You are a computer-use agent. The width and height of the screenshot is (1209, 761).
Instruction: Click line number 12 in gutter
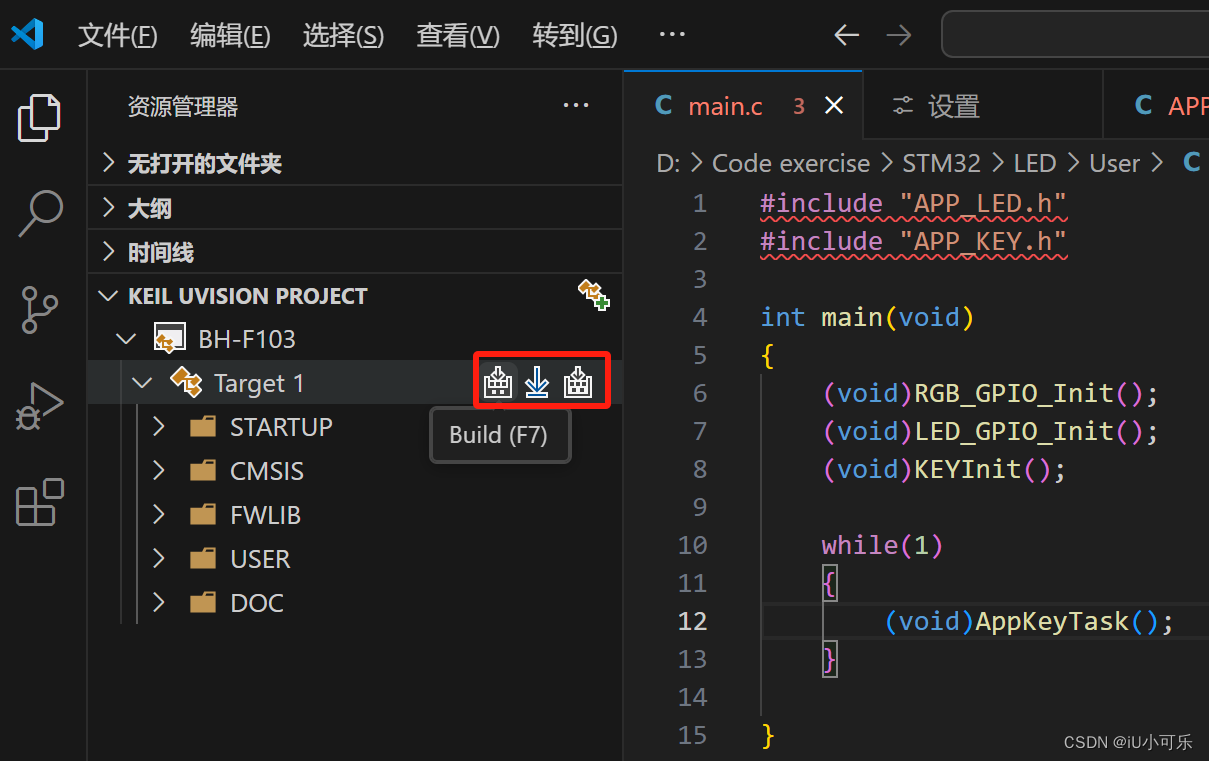coord(692,621)
